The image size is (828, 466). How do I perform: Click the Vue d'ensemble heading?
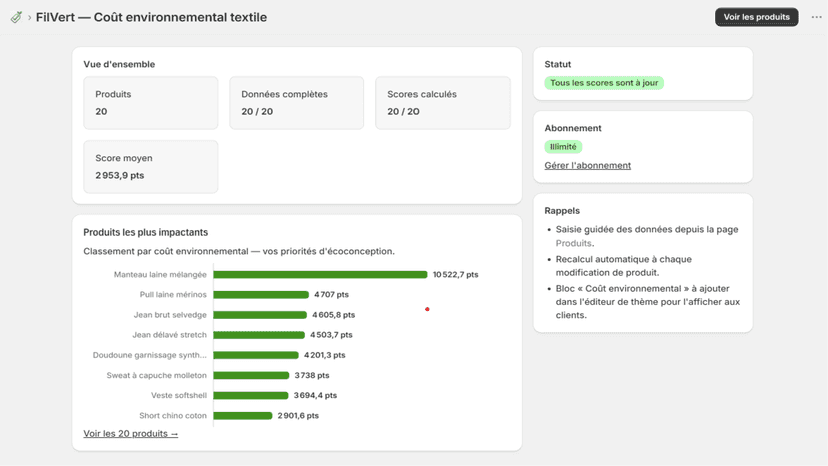click(119, 64)
